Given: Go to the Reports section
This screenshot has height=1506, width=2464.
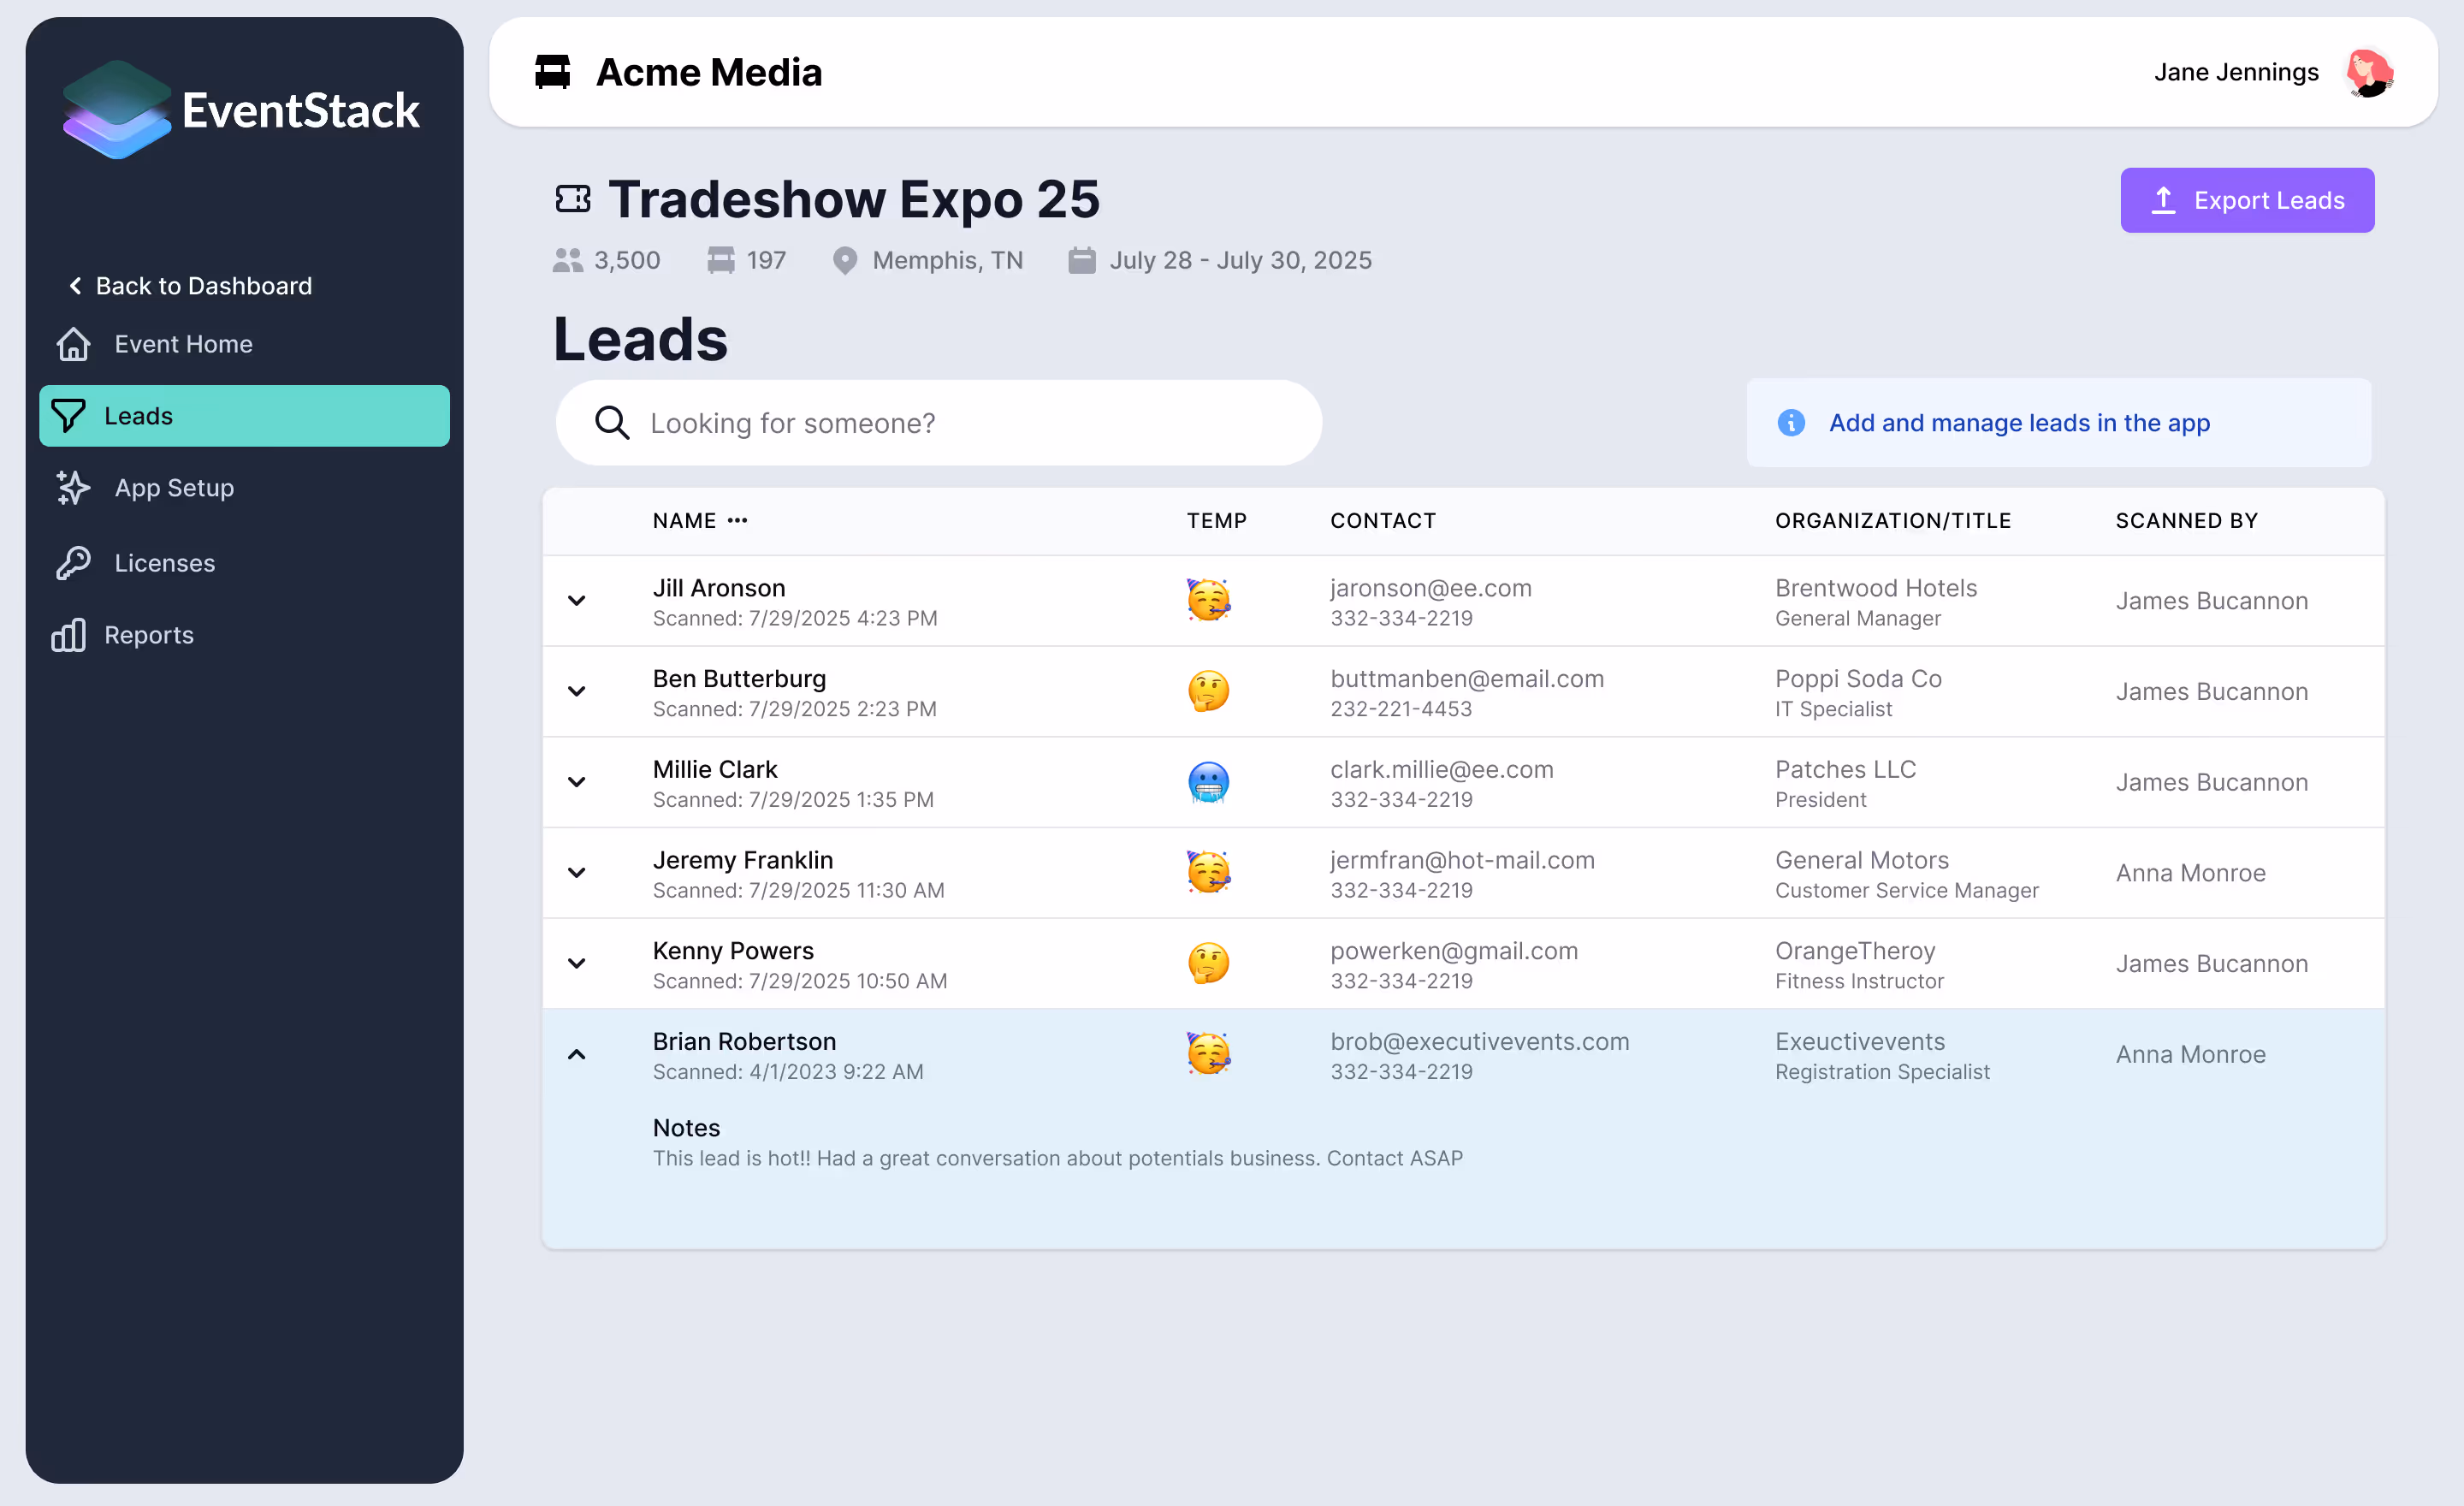Looking at the screenshot, I should (x=148, y=635).
